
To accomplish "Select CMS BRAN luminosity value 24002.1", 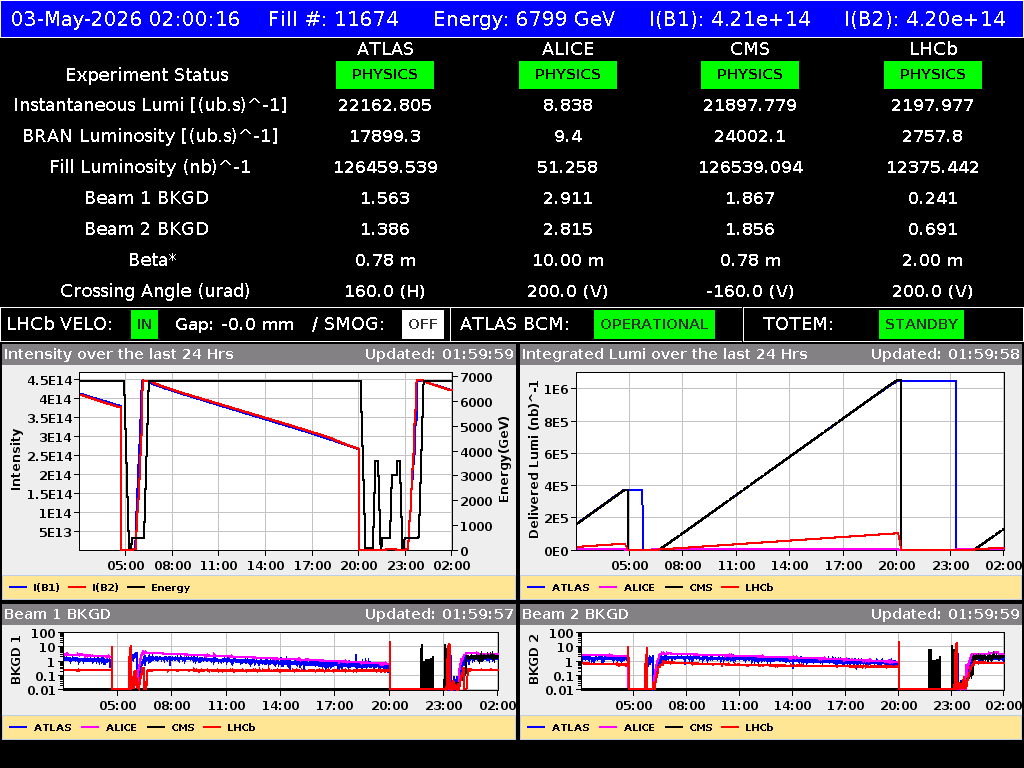I will click(750, 136).
